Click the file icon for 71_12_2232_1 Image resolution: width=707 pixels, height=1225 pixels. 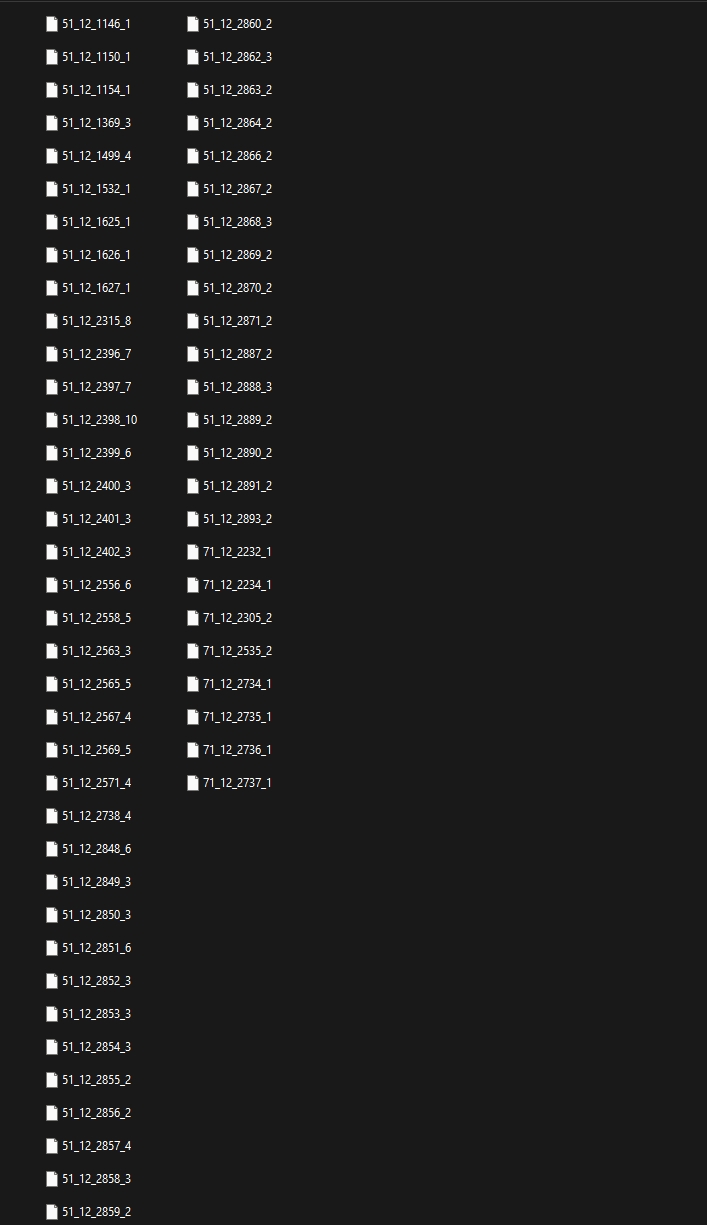193,552
